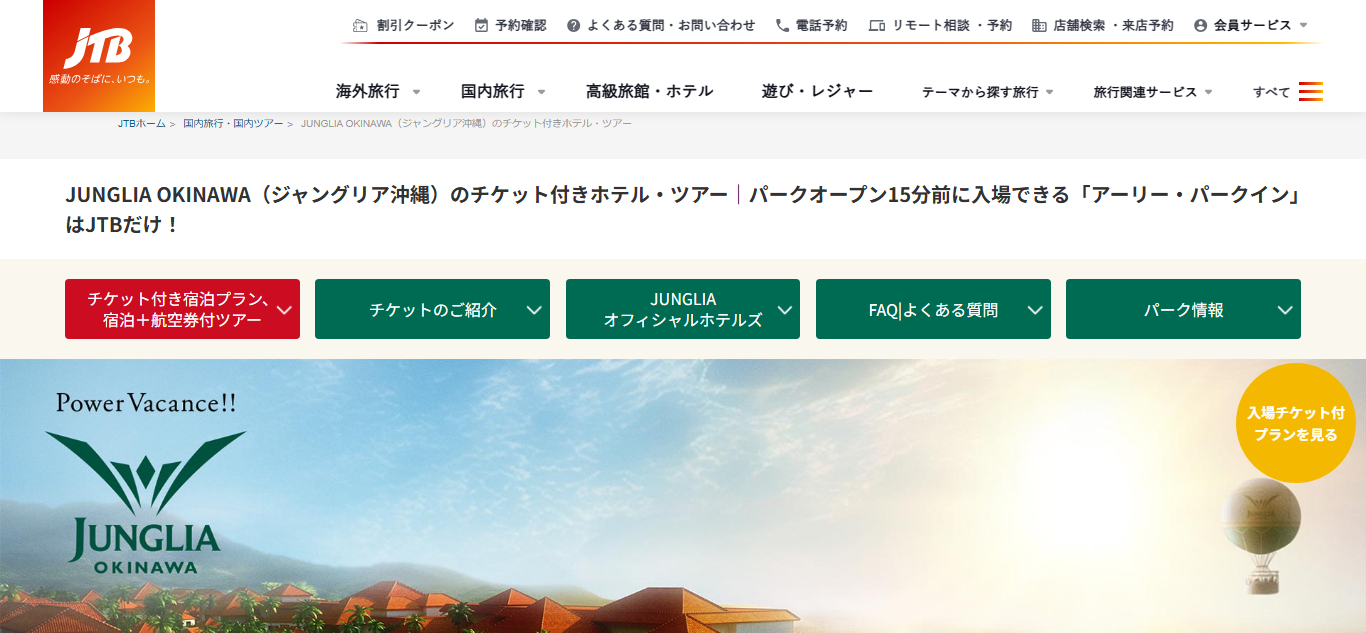Expand chevron on チケットのご紹介 button
Image resolution: width=1366 pixels, height=633 pixels.
(534, 310)
